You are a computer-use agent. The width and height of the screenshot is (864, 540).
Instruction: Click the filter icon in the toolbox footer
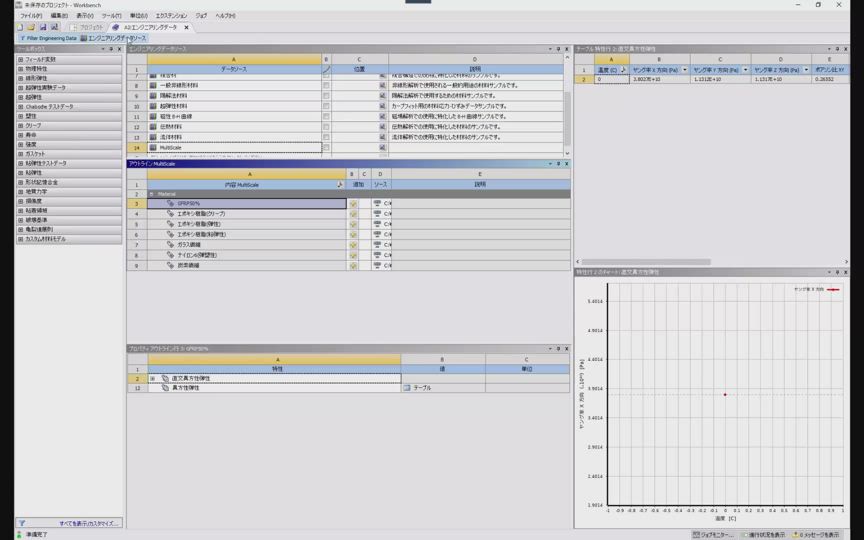pyautogui.click(x=21, y=523)
